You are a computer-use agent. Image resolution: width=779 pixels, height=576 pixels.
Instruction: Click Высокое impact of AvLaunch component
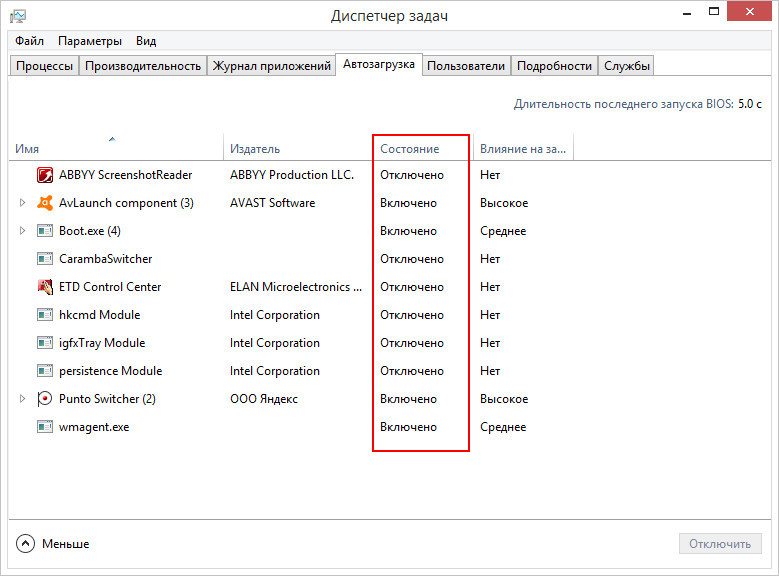pos(504,203)
